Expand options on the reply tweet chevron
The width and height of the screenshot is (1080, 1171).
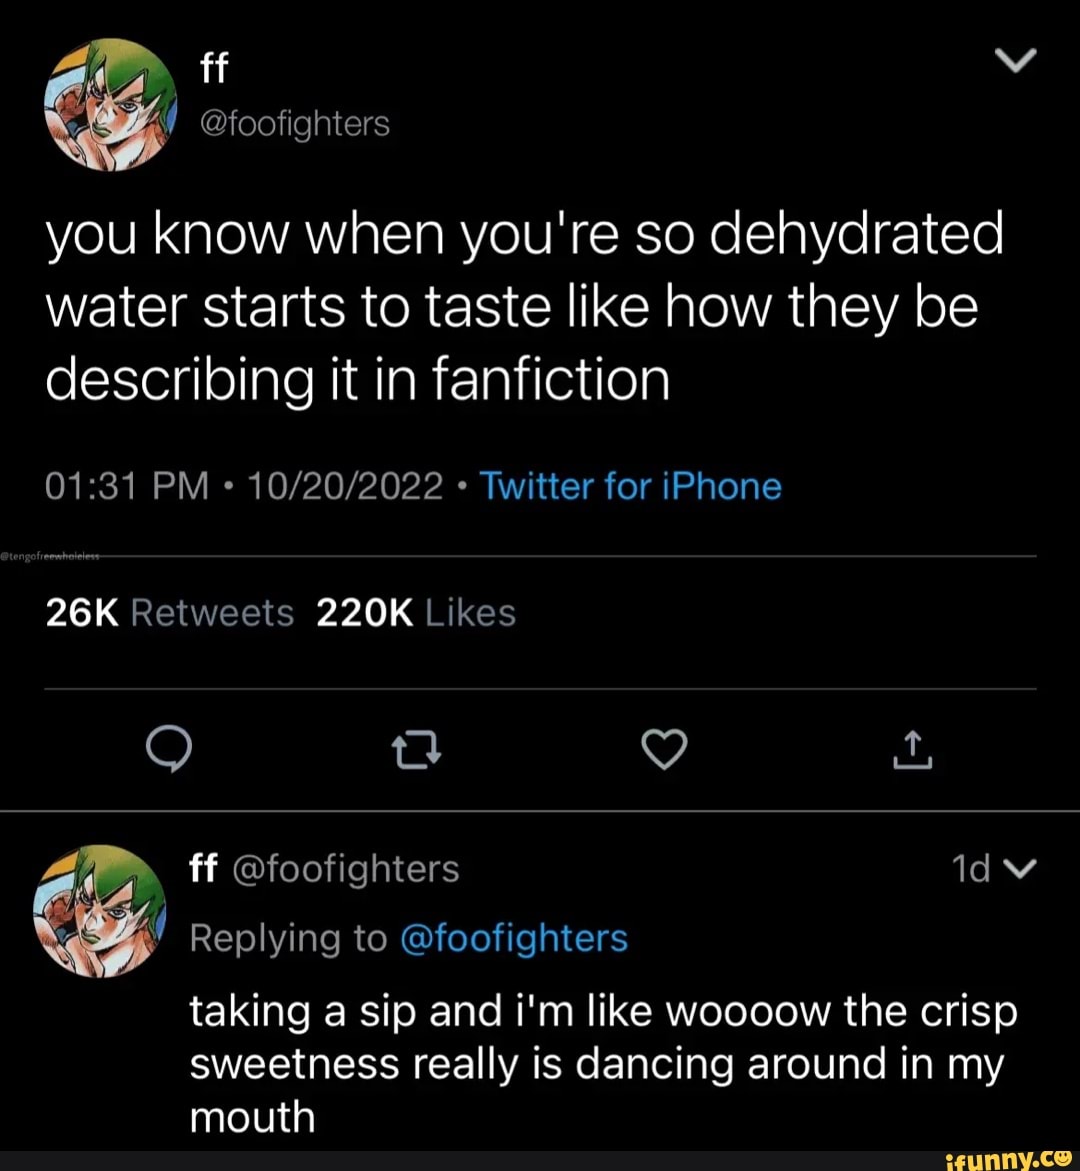tap(1023, 868)
